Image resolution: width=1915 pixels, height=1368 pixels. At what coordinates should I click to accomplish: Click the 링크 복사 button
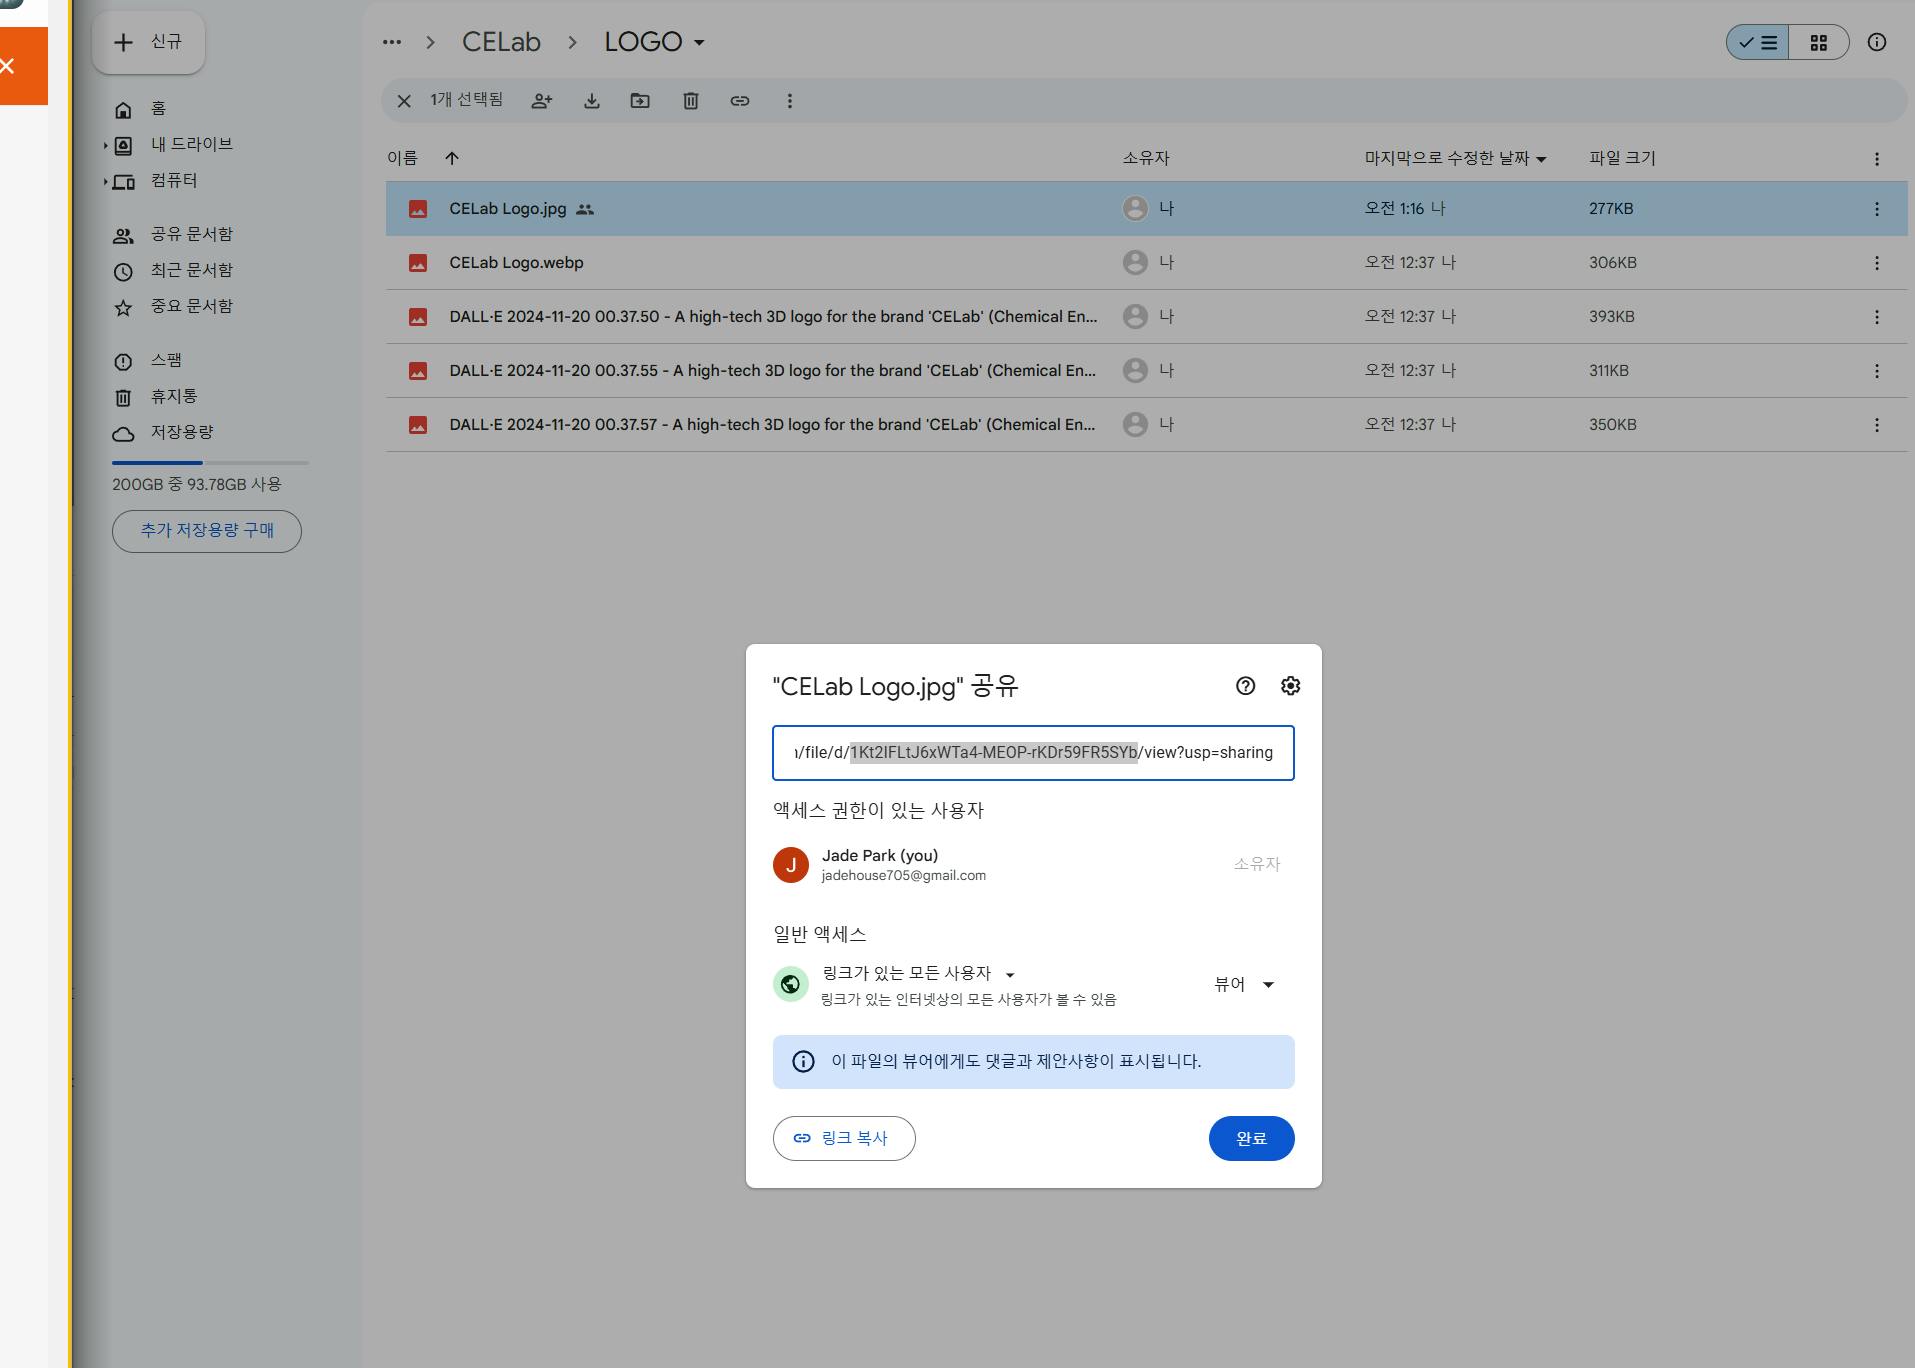click(843, 1138)
